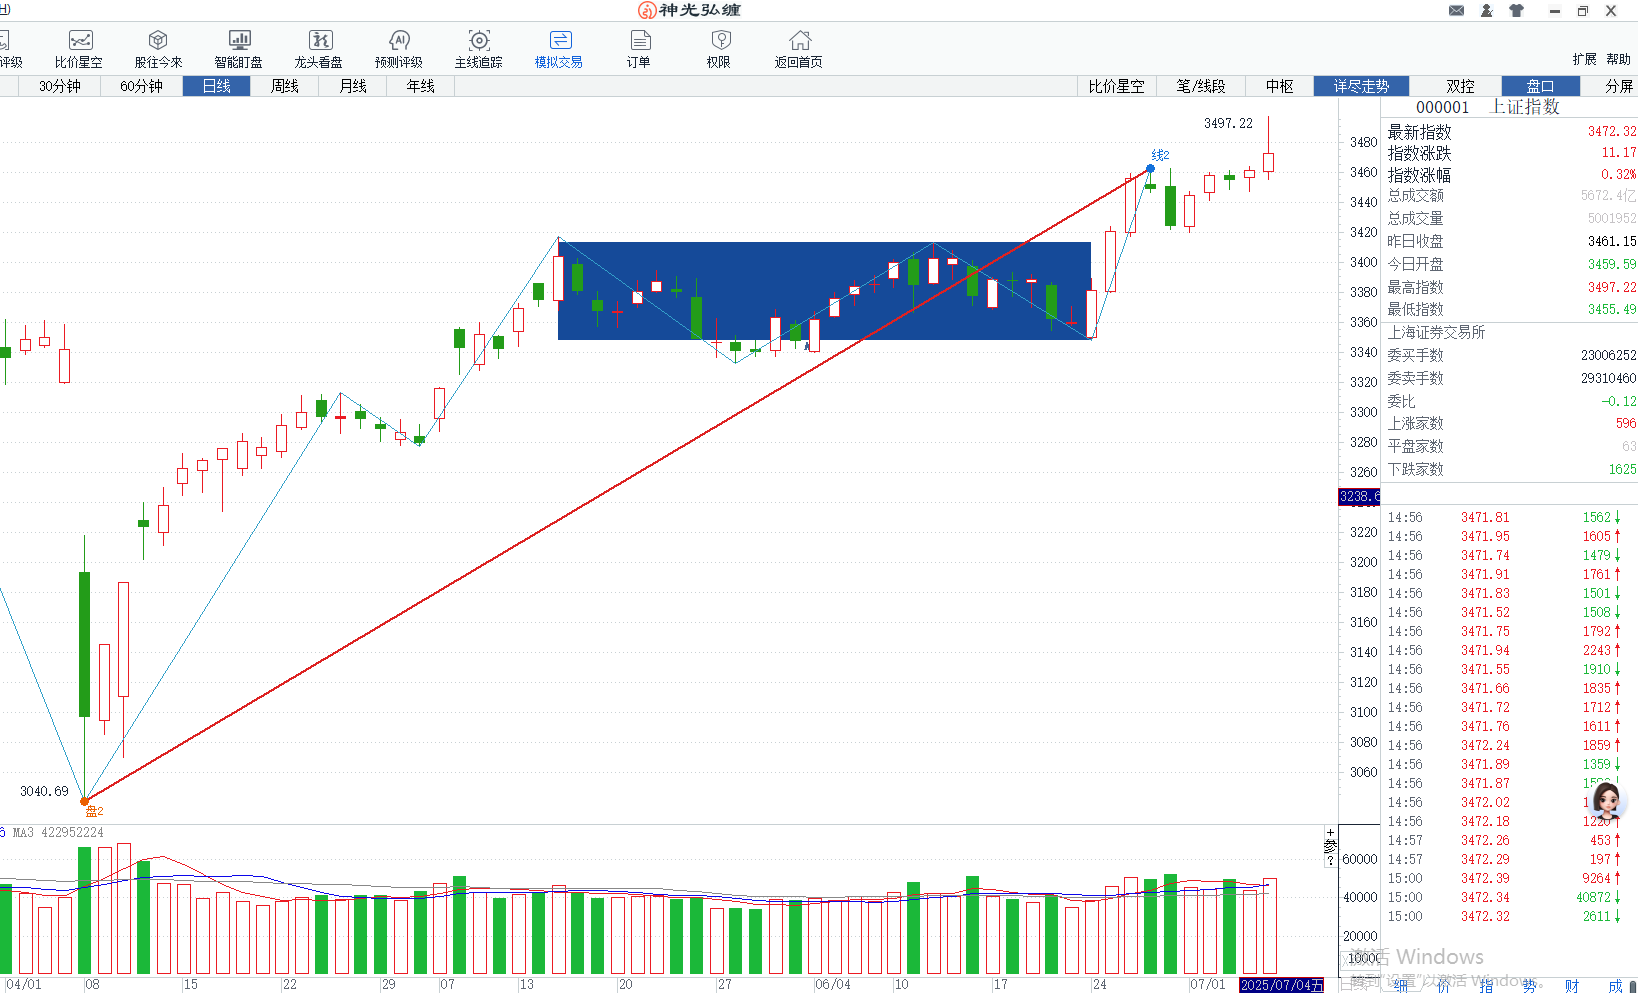
Task: Switch to the 周线 weekly chart tab
Action: (x=285, y=86)
